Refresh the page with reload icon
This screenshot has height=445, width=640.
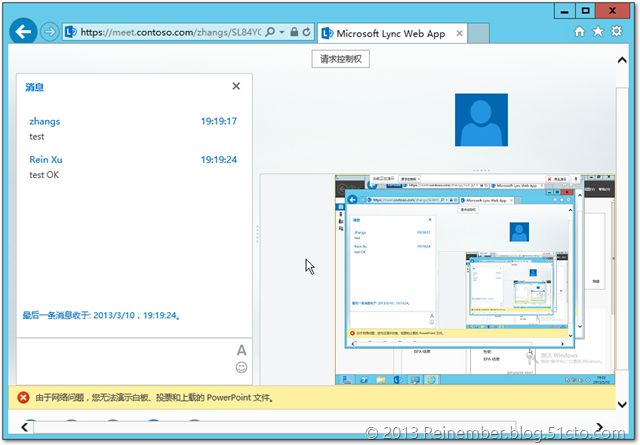[307, 32]
